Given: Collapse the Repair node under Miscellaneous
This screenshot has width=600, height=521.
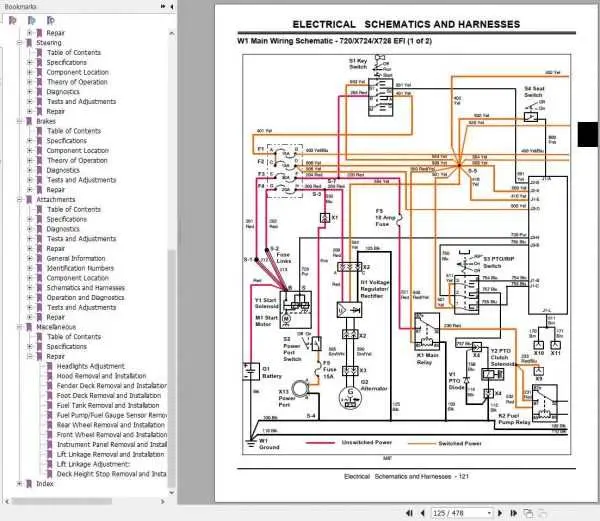Looking at the screenshot, I should click(29, 357).
